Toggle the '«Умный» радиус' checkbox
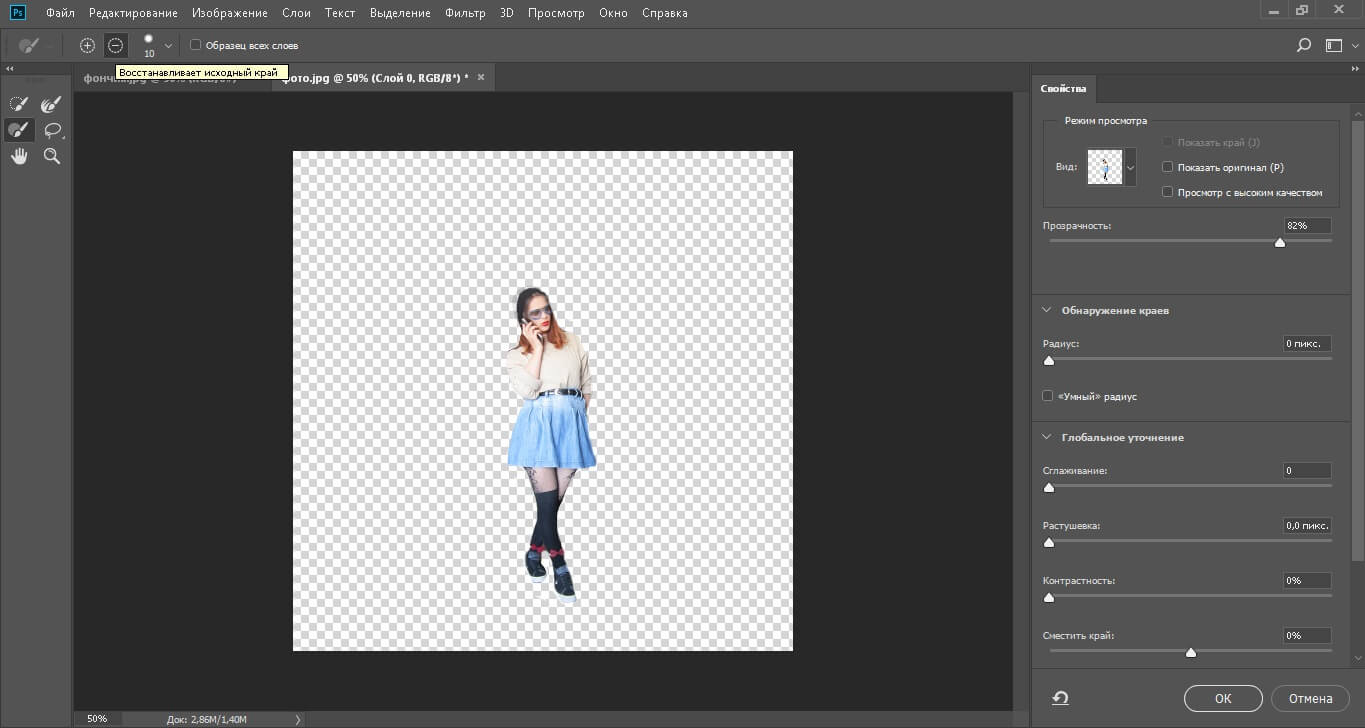Image resolution: width=1365 pixels, height=728 pixels. pyautogui.click(x=1048, y=396)
